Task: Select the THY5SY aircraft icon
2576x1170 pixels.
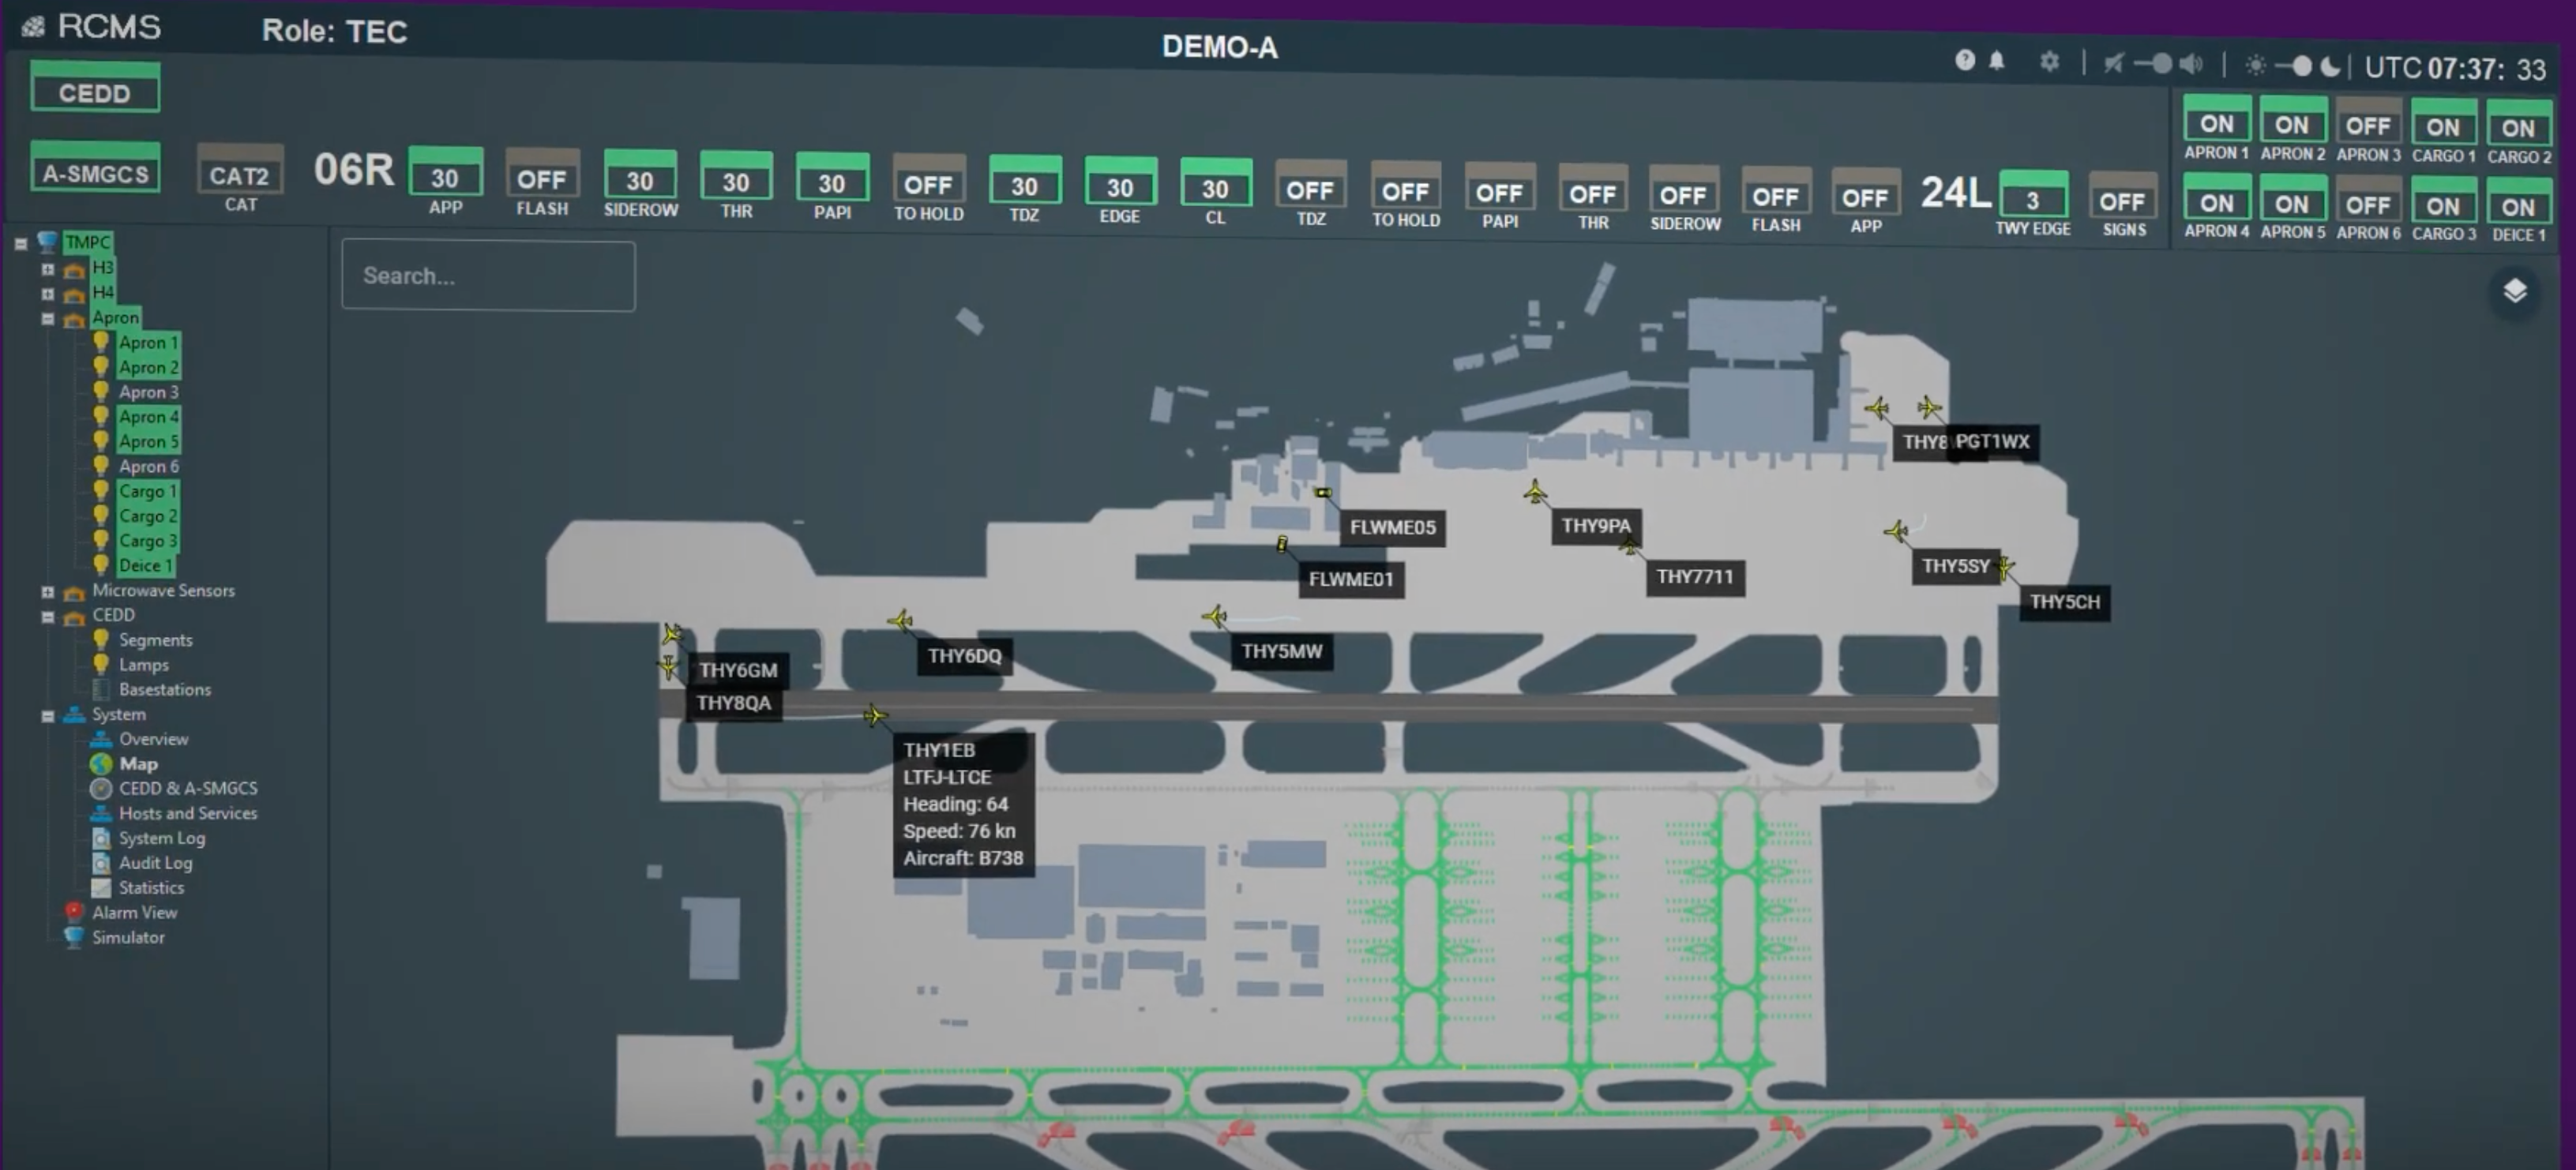Action: (x=1895, y=531)
